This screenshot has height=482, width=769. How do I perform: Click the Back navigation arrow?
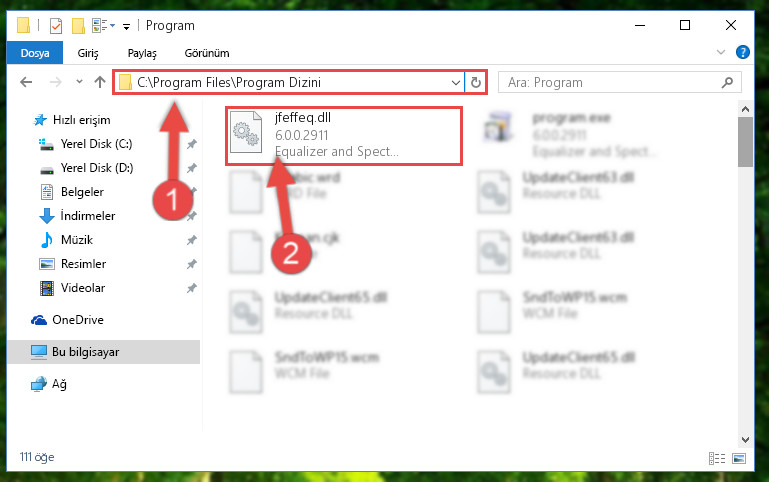click(x=26, y=82)
